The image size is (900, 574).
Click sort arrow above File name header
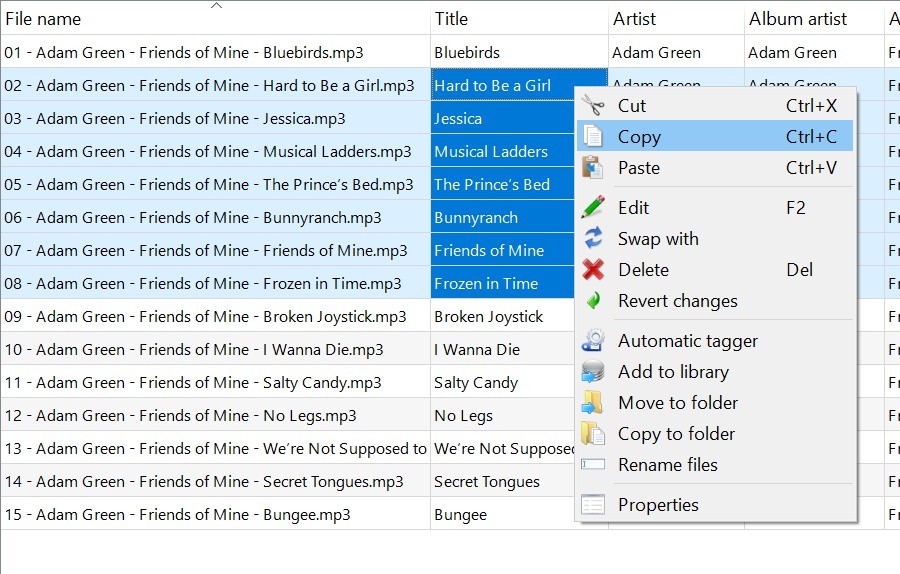[216, 6]
